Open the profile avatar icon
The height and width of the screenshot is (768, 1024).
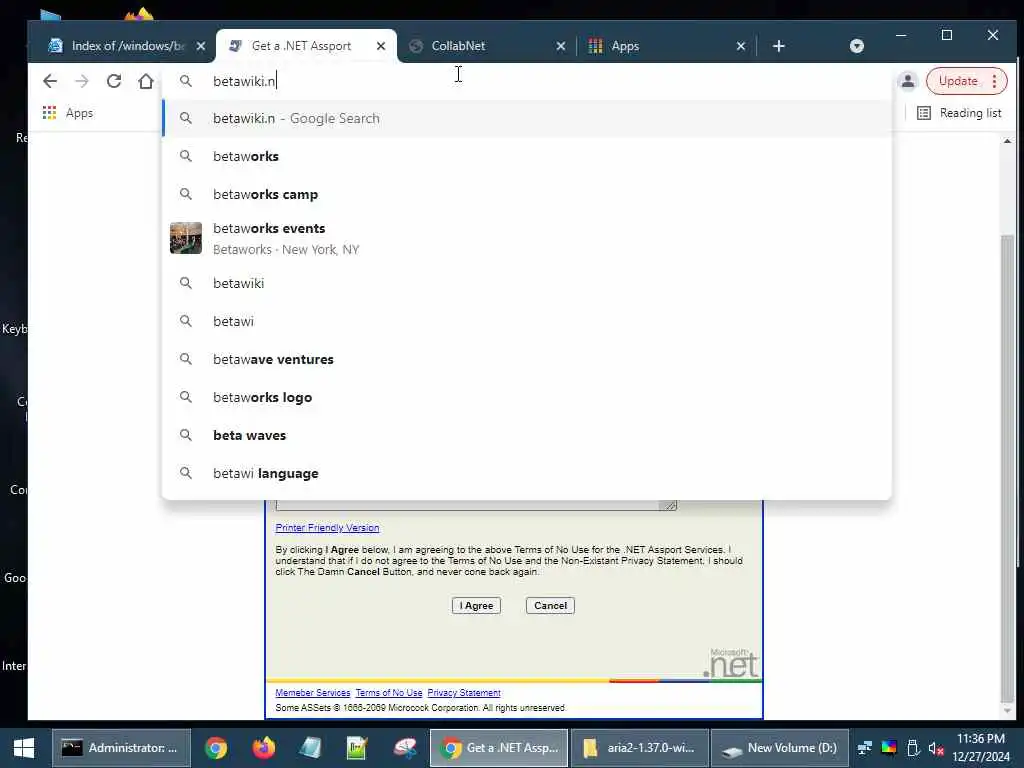point(907,81)
